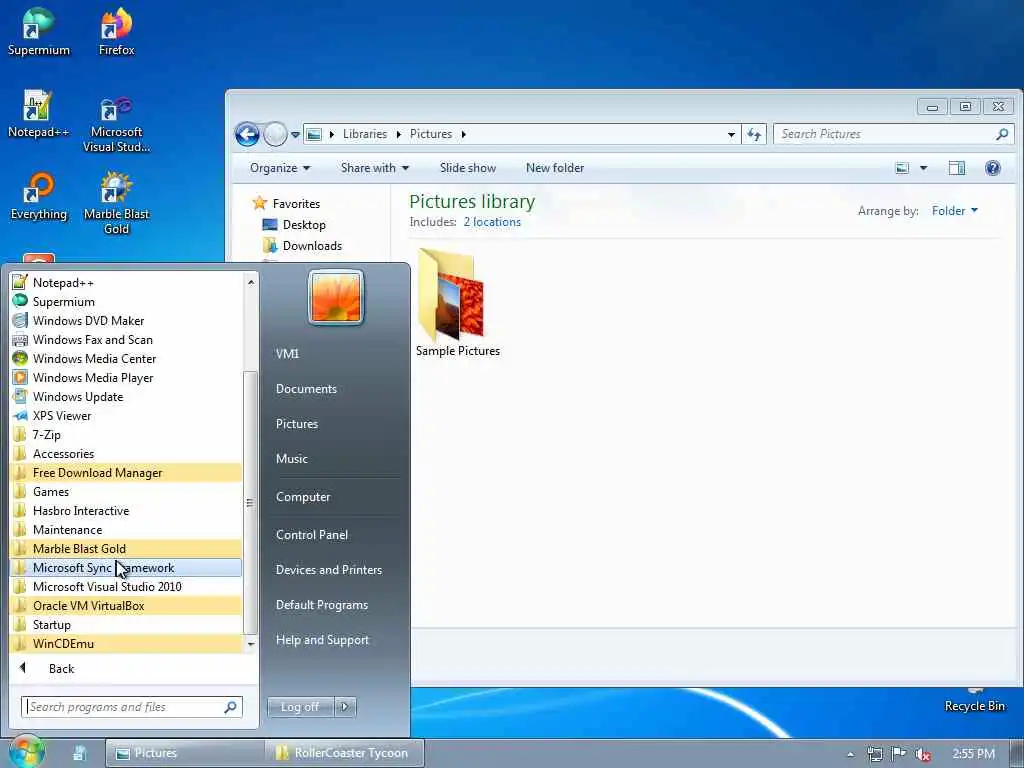Open Notepad++ in the Start menu list
This screenshot has height=768, width=1024.
(126, 283)
